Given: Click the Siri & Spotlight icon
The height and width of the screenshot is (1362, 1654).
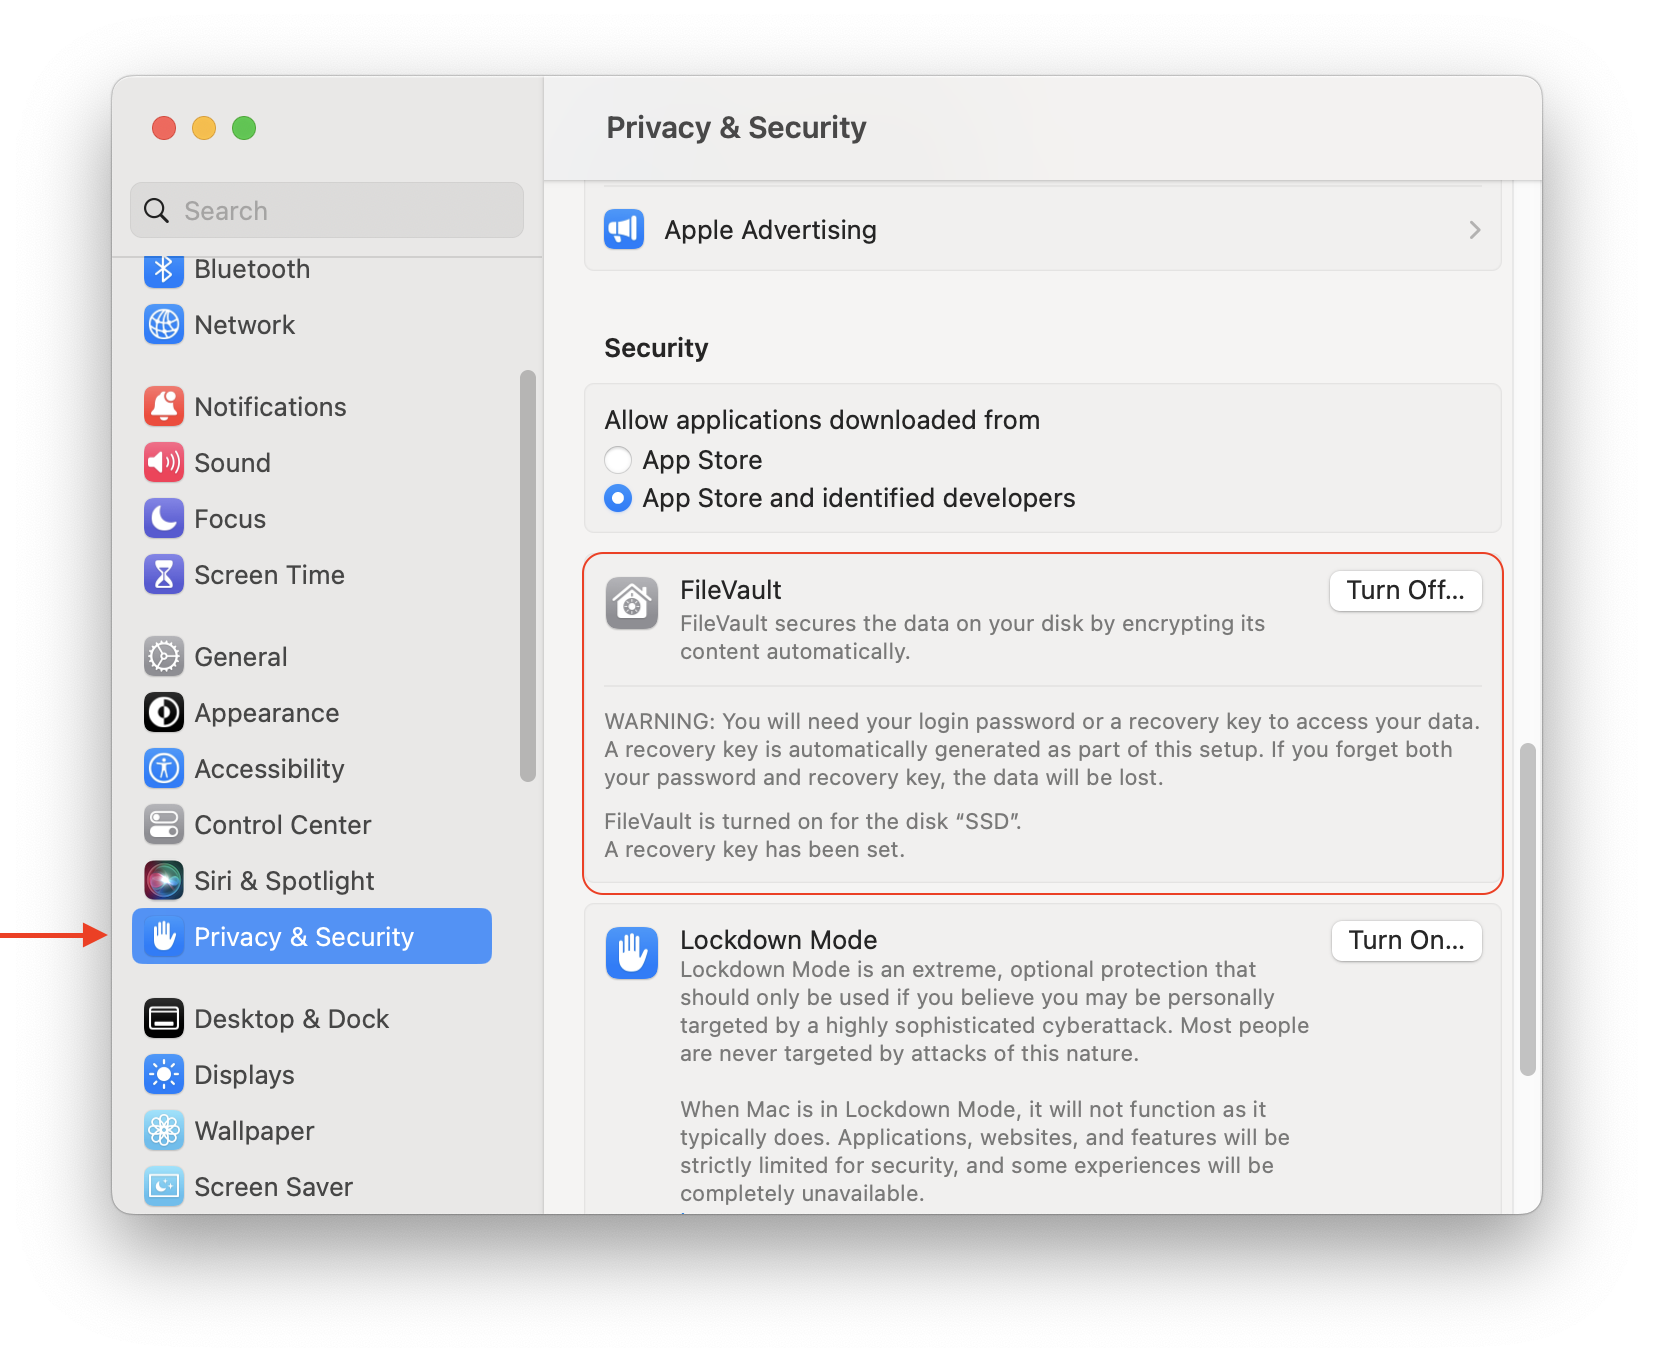Looking at the screenshot, I should 164,881.
